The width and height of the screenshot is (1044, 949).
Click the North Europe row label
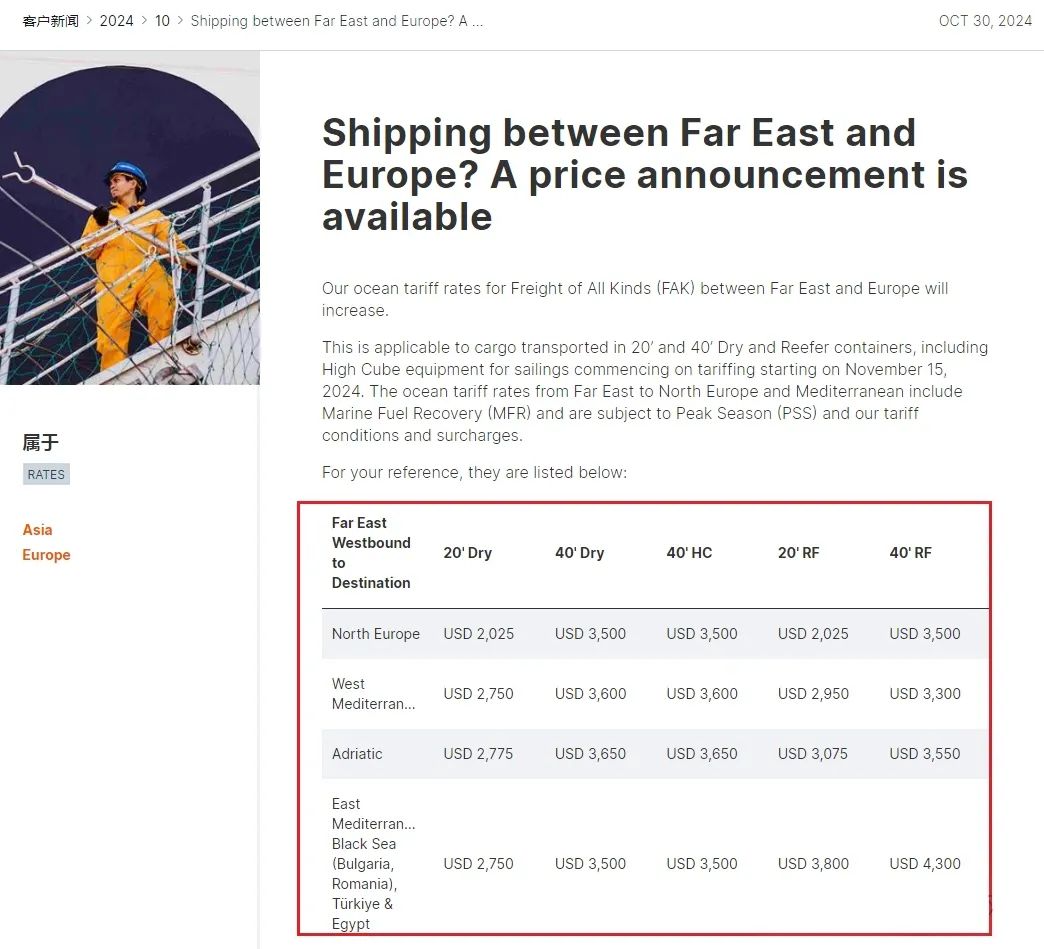(x=376, y=634)
